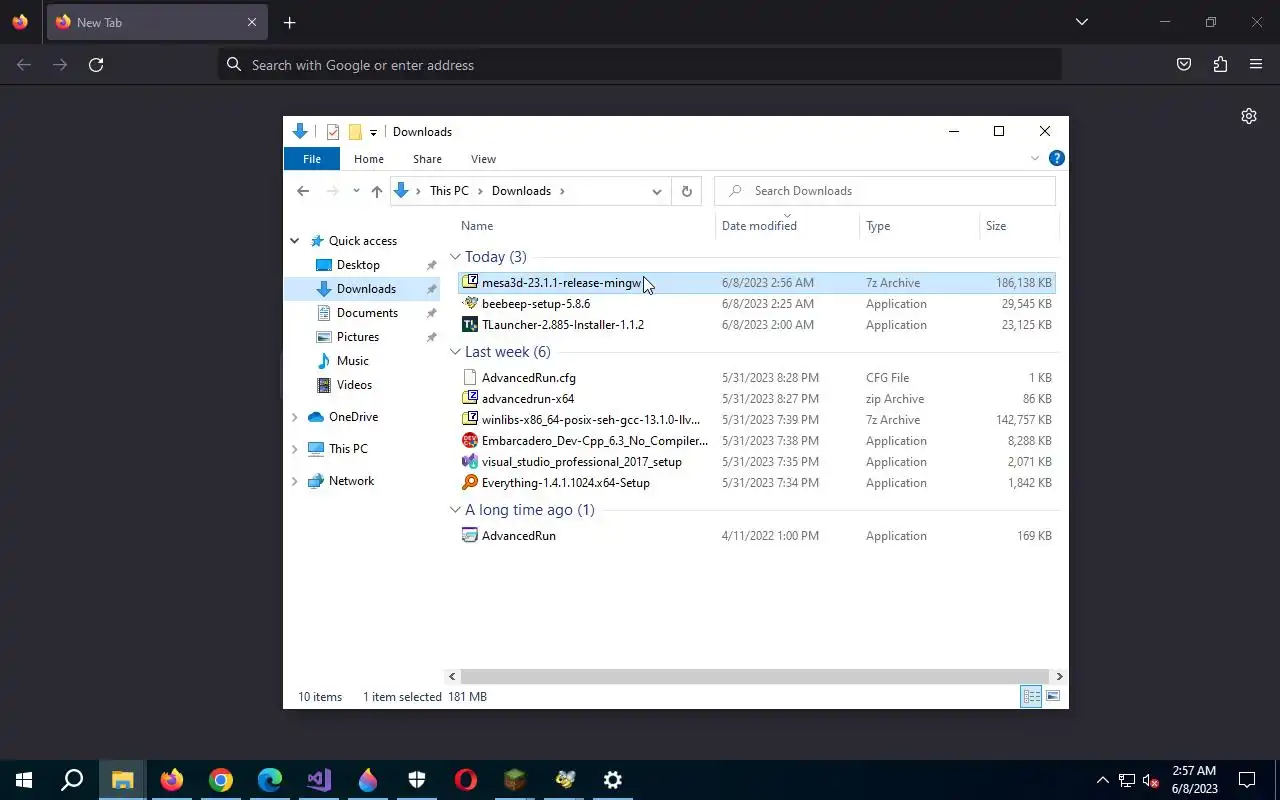Refresh the Downloads folder view
Viewport: 1280px width, 800px height.
tap(686, 191)
